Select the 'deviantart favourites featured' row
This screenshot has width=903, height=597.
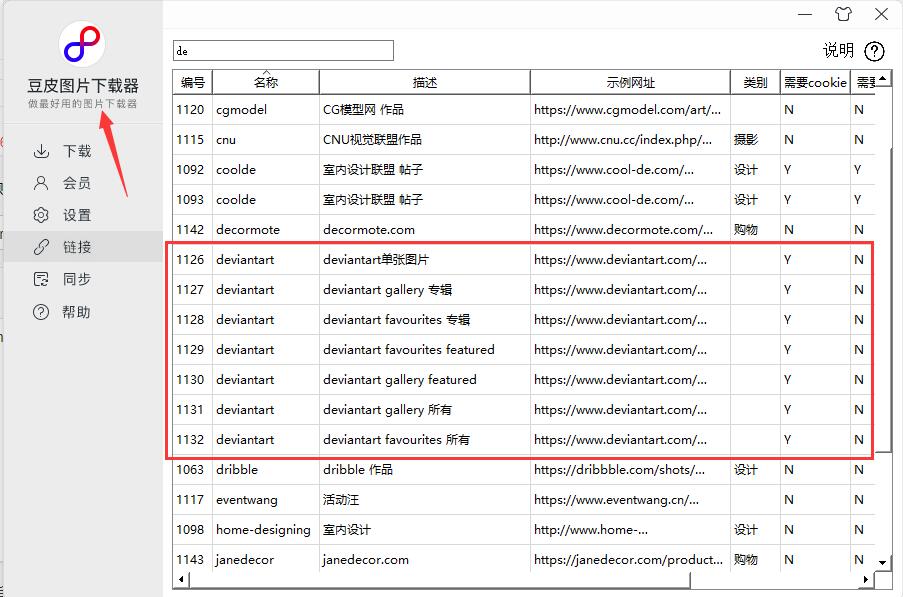click(x=524, y=349)
